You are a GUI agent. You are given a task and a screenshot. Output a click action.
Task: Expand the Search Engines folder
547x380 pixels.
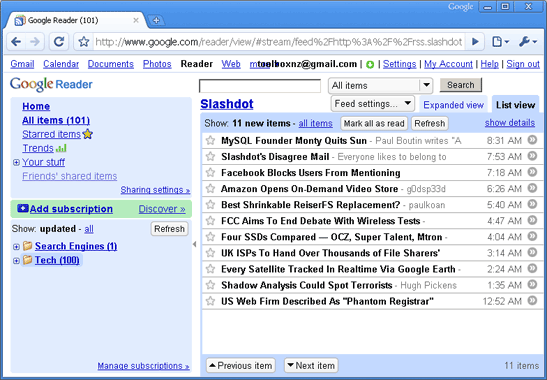pyautogui.click(x=16, y=247)
